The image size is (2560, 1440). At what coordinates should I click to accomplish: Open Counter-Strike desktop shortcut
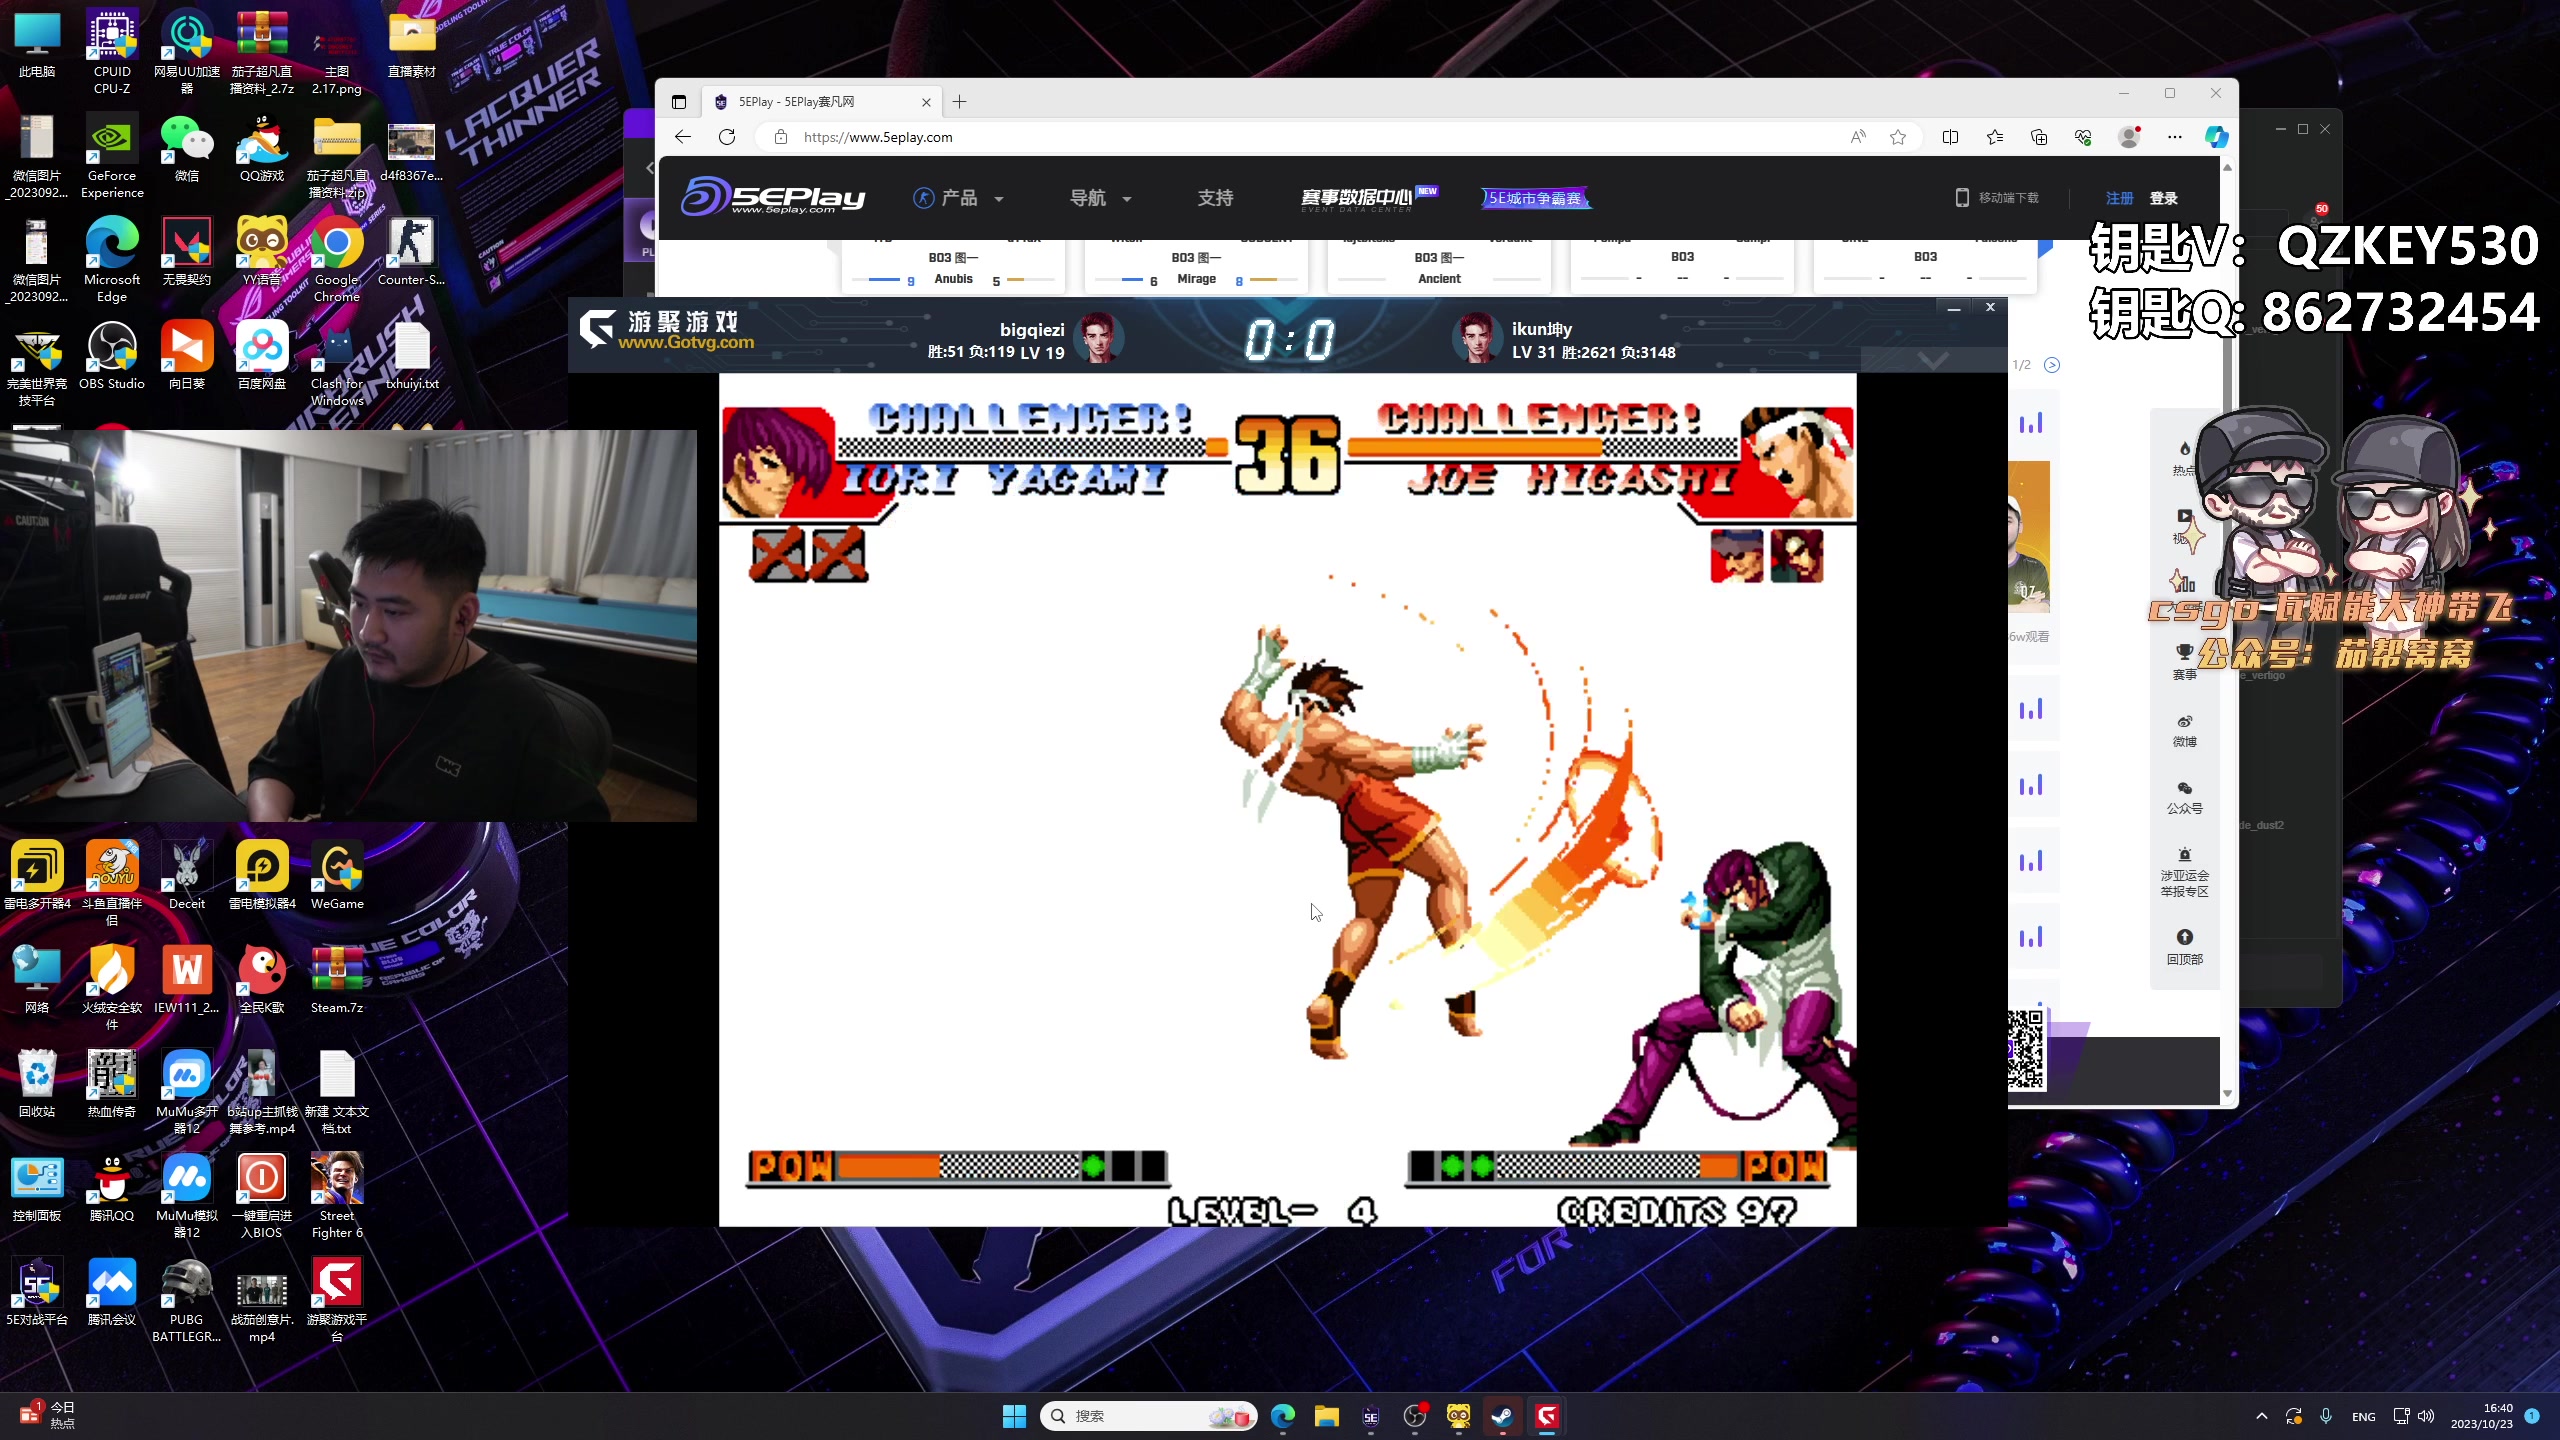tap(411, 251)
